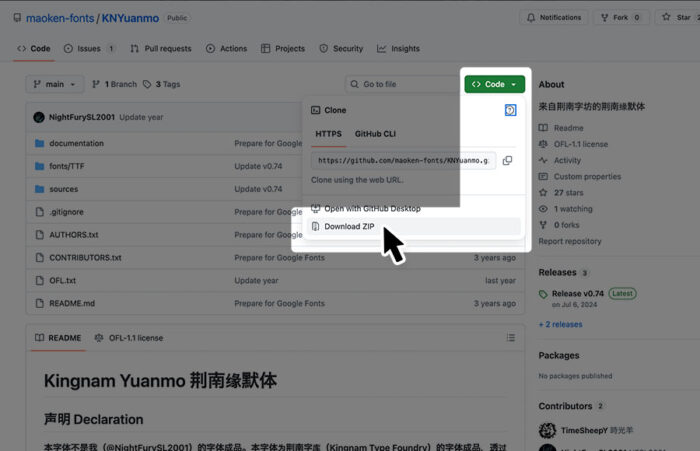Open the Pull requests tab
Screen dimensions: 700x451
tap(161, 48)
